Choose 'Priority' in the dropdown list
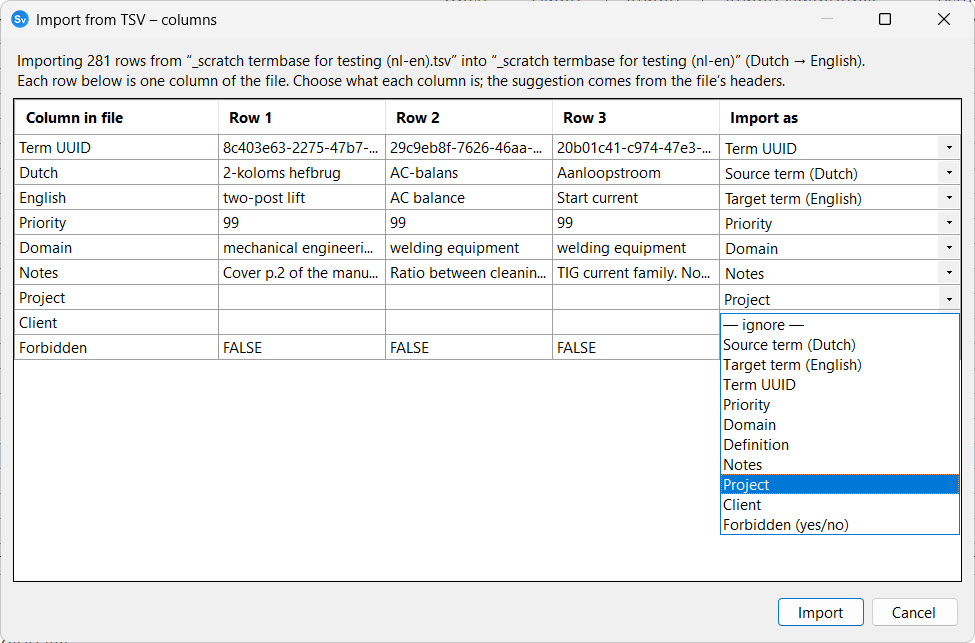975x643 pixels. coord(839,404)
